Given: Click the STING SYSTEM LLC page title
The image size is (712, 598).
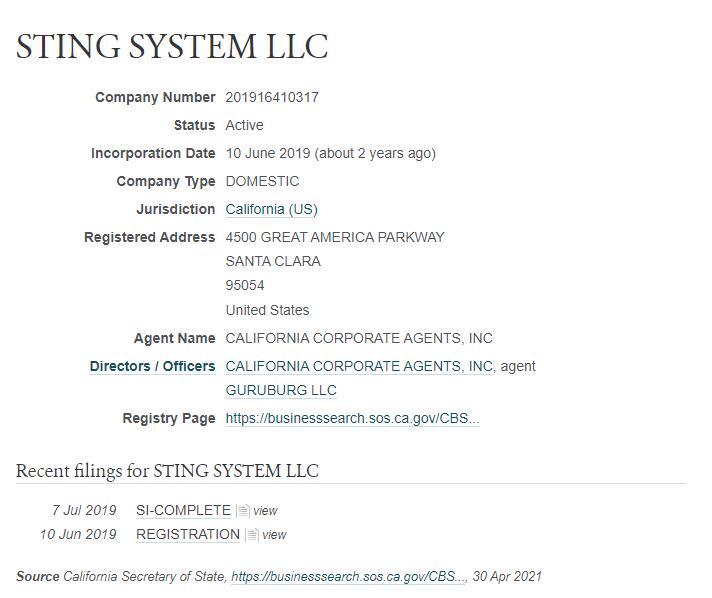Looking at the screenshot, I should pyautogui.click(x=172, y=46).
